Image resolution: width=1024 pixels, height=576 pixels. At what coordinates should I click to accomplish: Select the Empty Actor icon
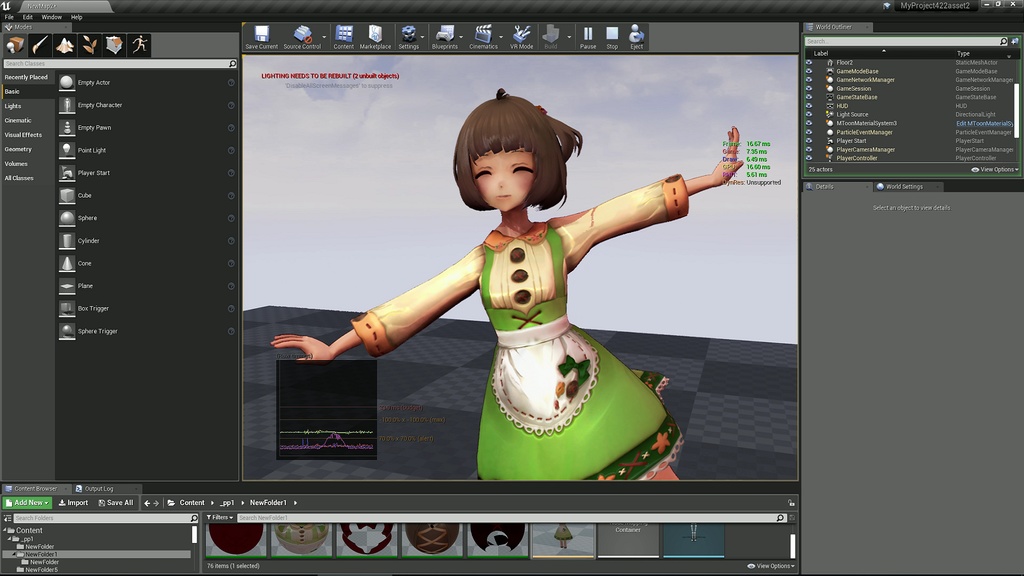(x=67, y=82)
